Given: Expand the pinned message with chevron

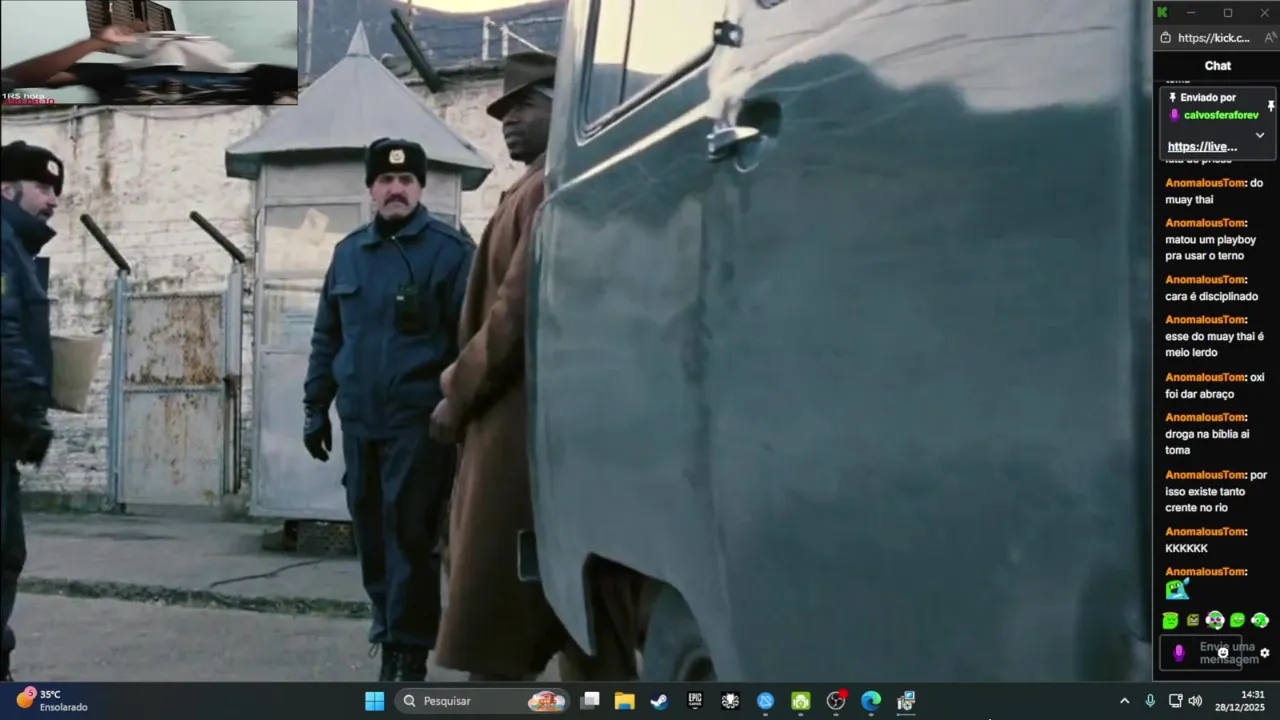Looking at the screenshot, I should coord(1260,135).
